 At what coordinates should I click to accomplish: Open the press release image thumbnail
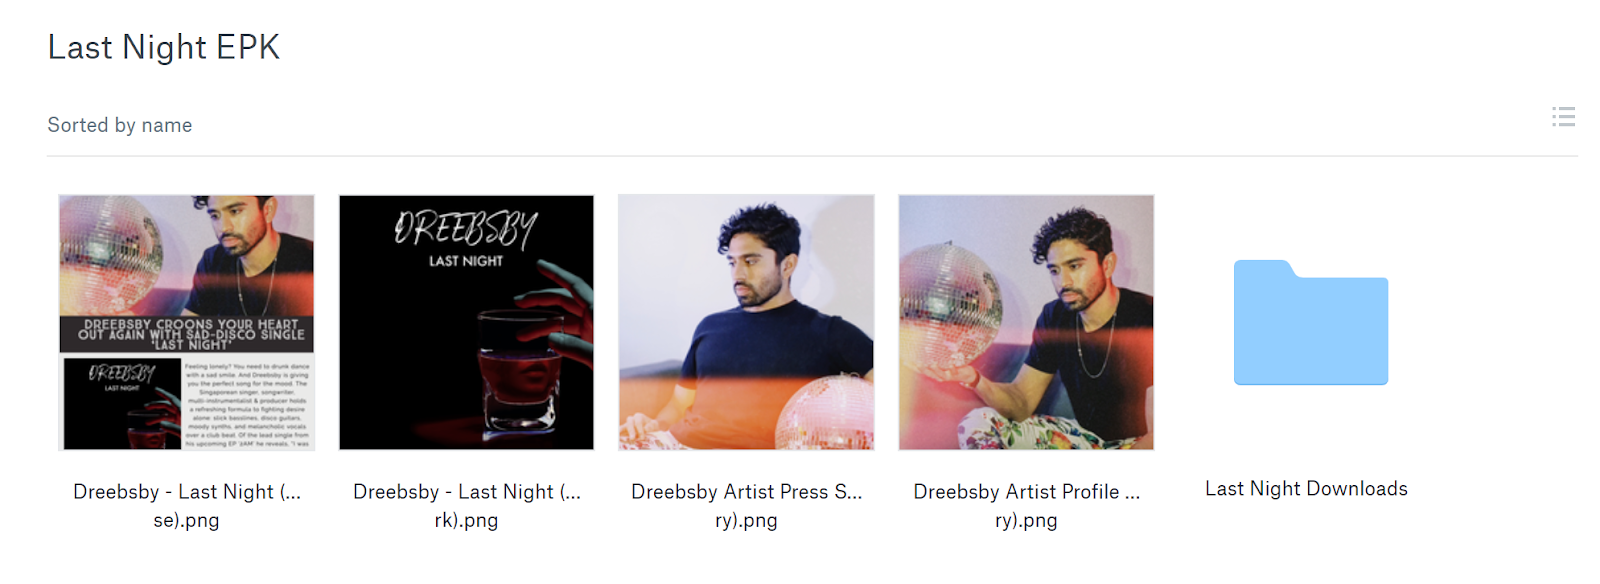[x=187, y=322]
